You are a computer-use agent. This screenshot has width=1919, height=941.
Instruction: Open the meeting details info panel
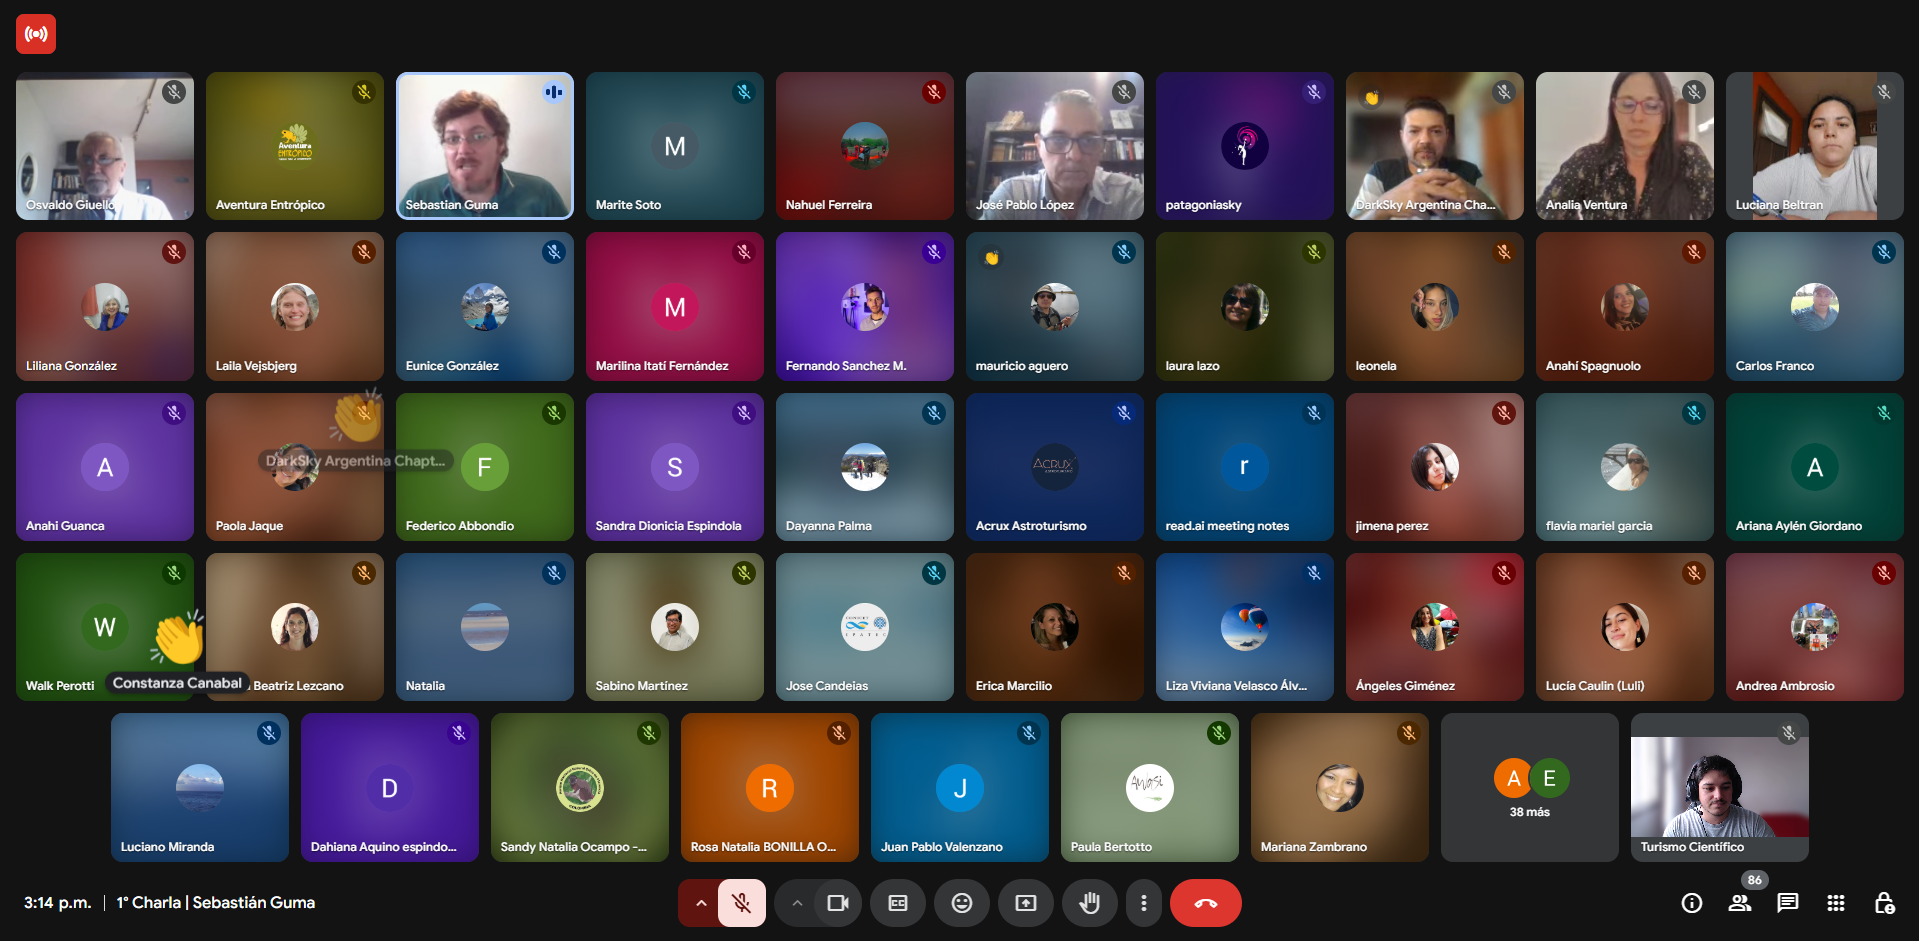[x=1691, y=903]
